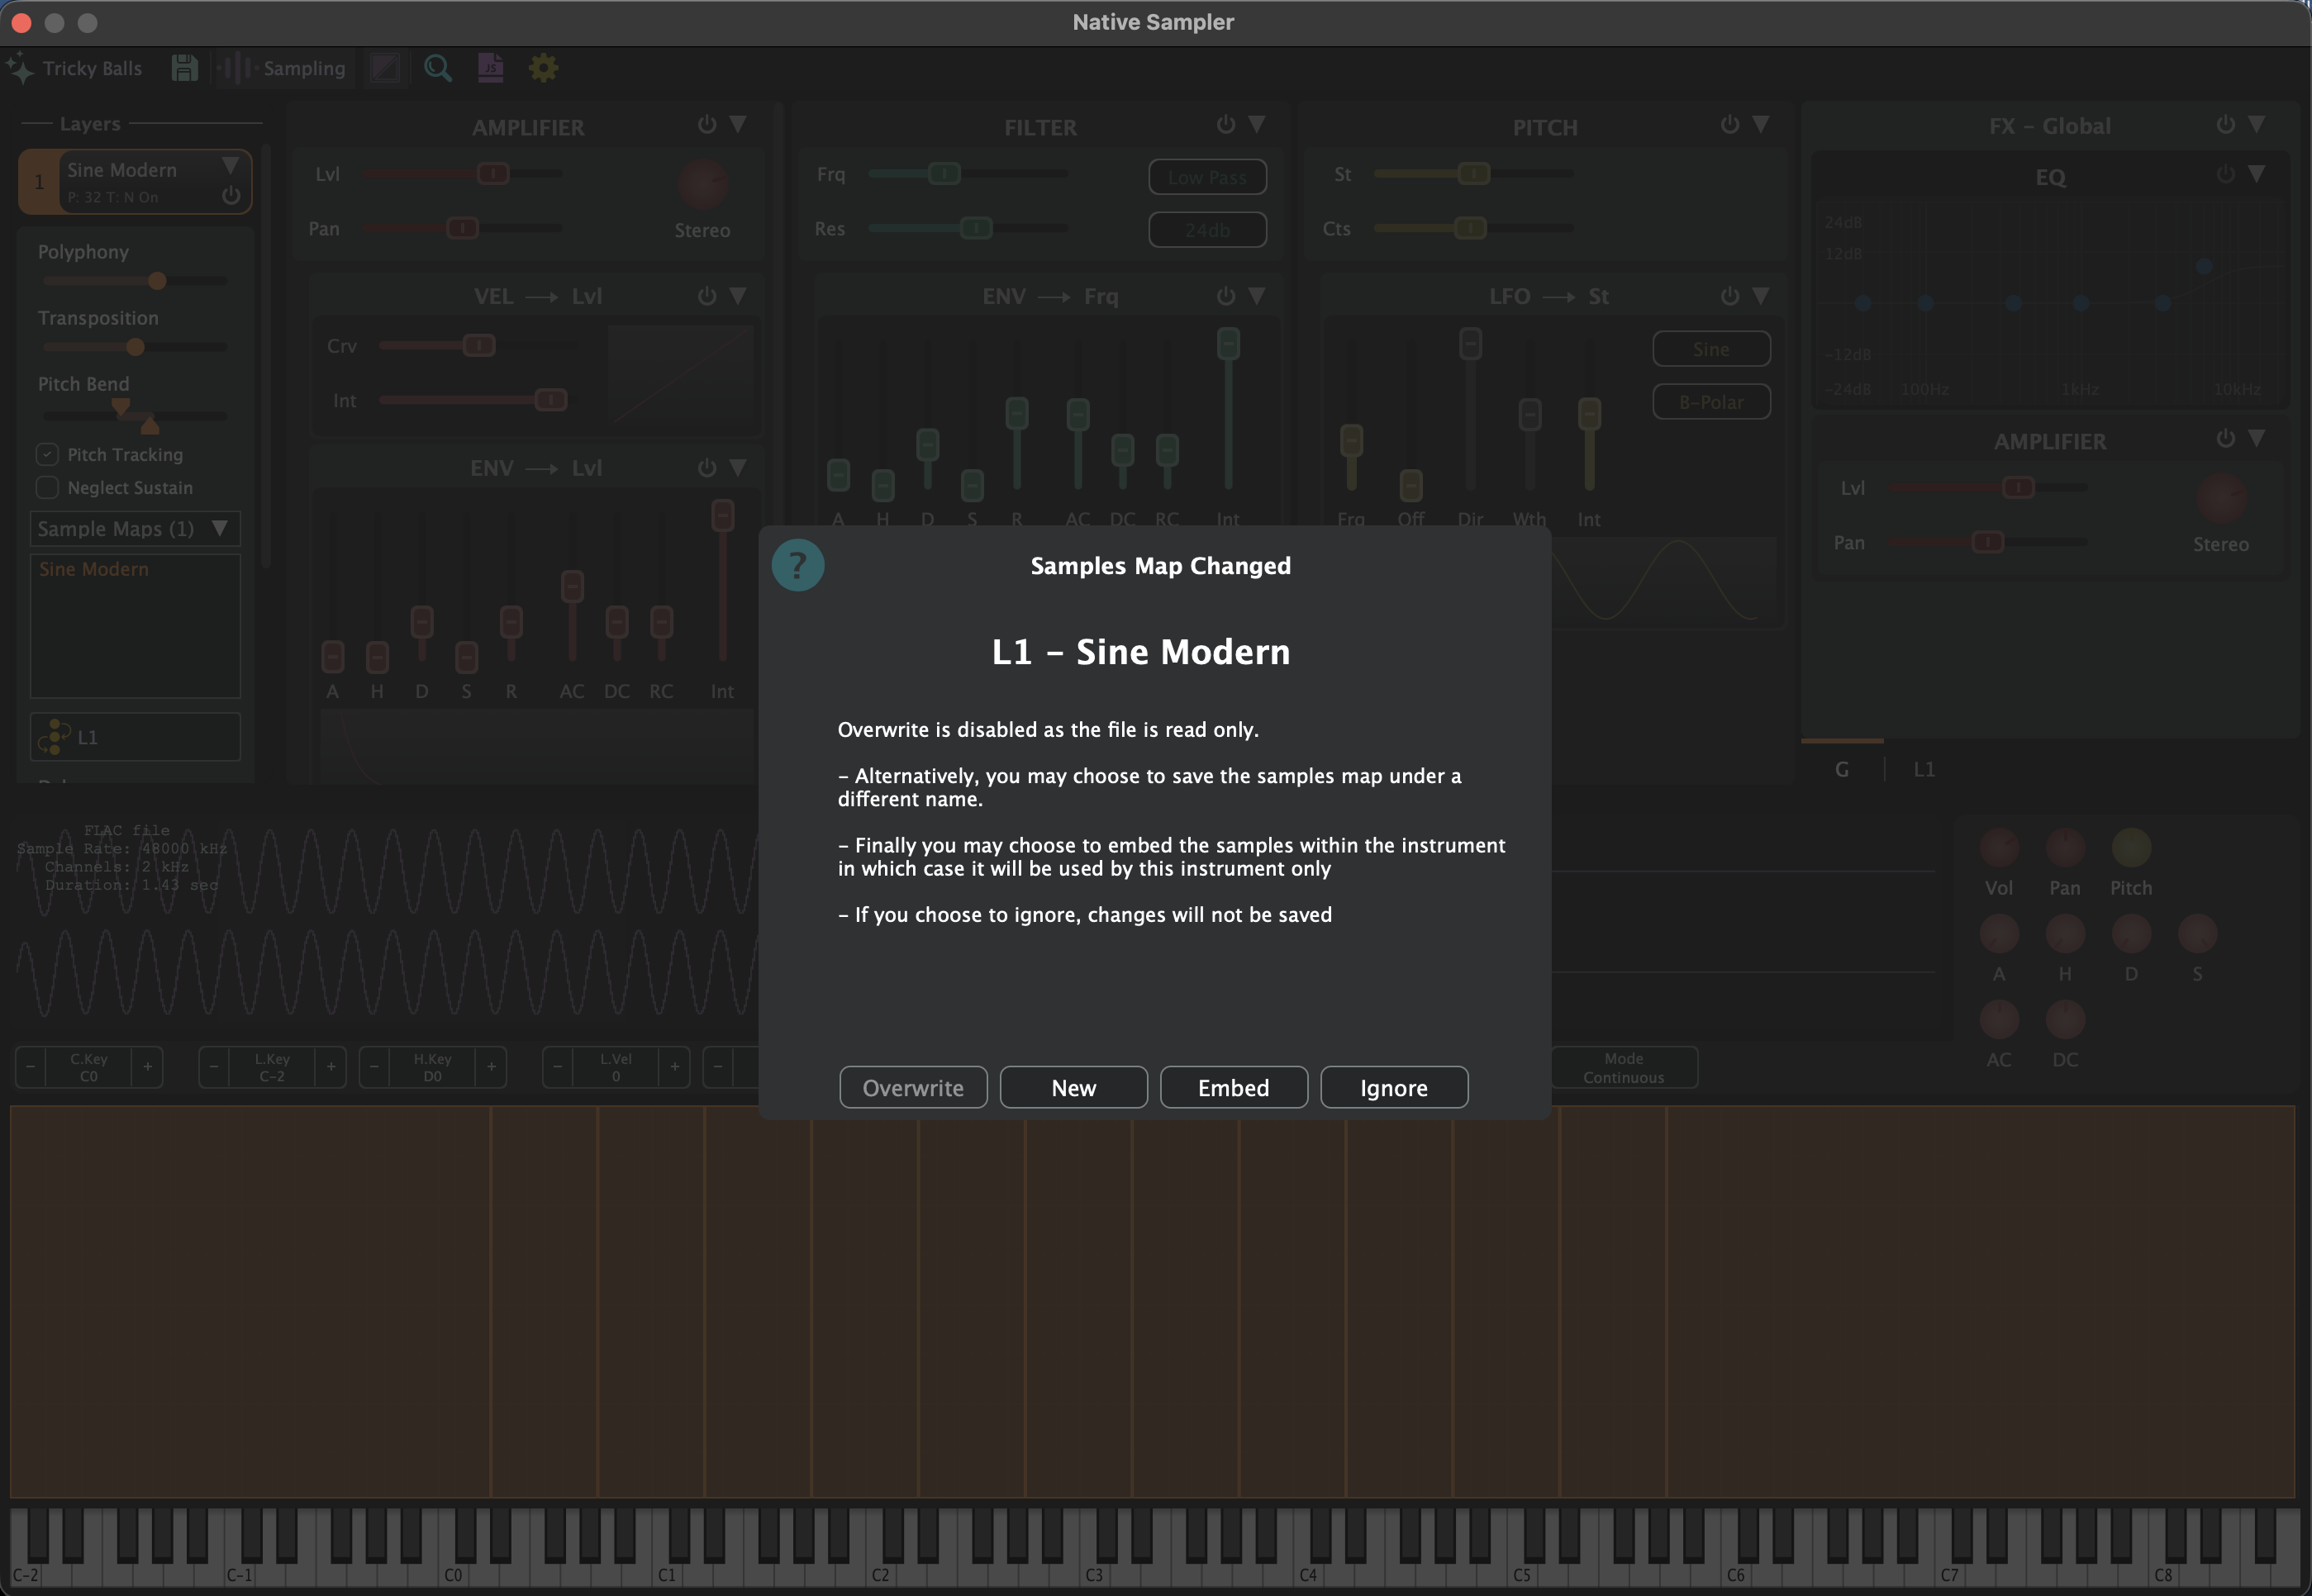Screen dimensions: 2312x1596
Task: Open the Sine Modern layer dropdown arrow
Action: pos(230,165)
